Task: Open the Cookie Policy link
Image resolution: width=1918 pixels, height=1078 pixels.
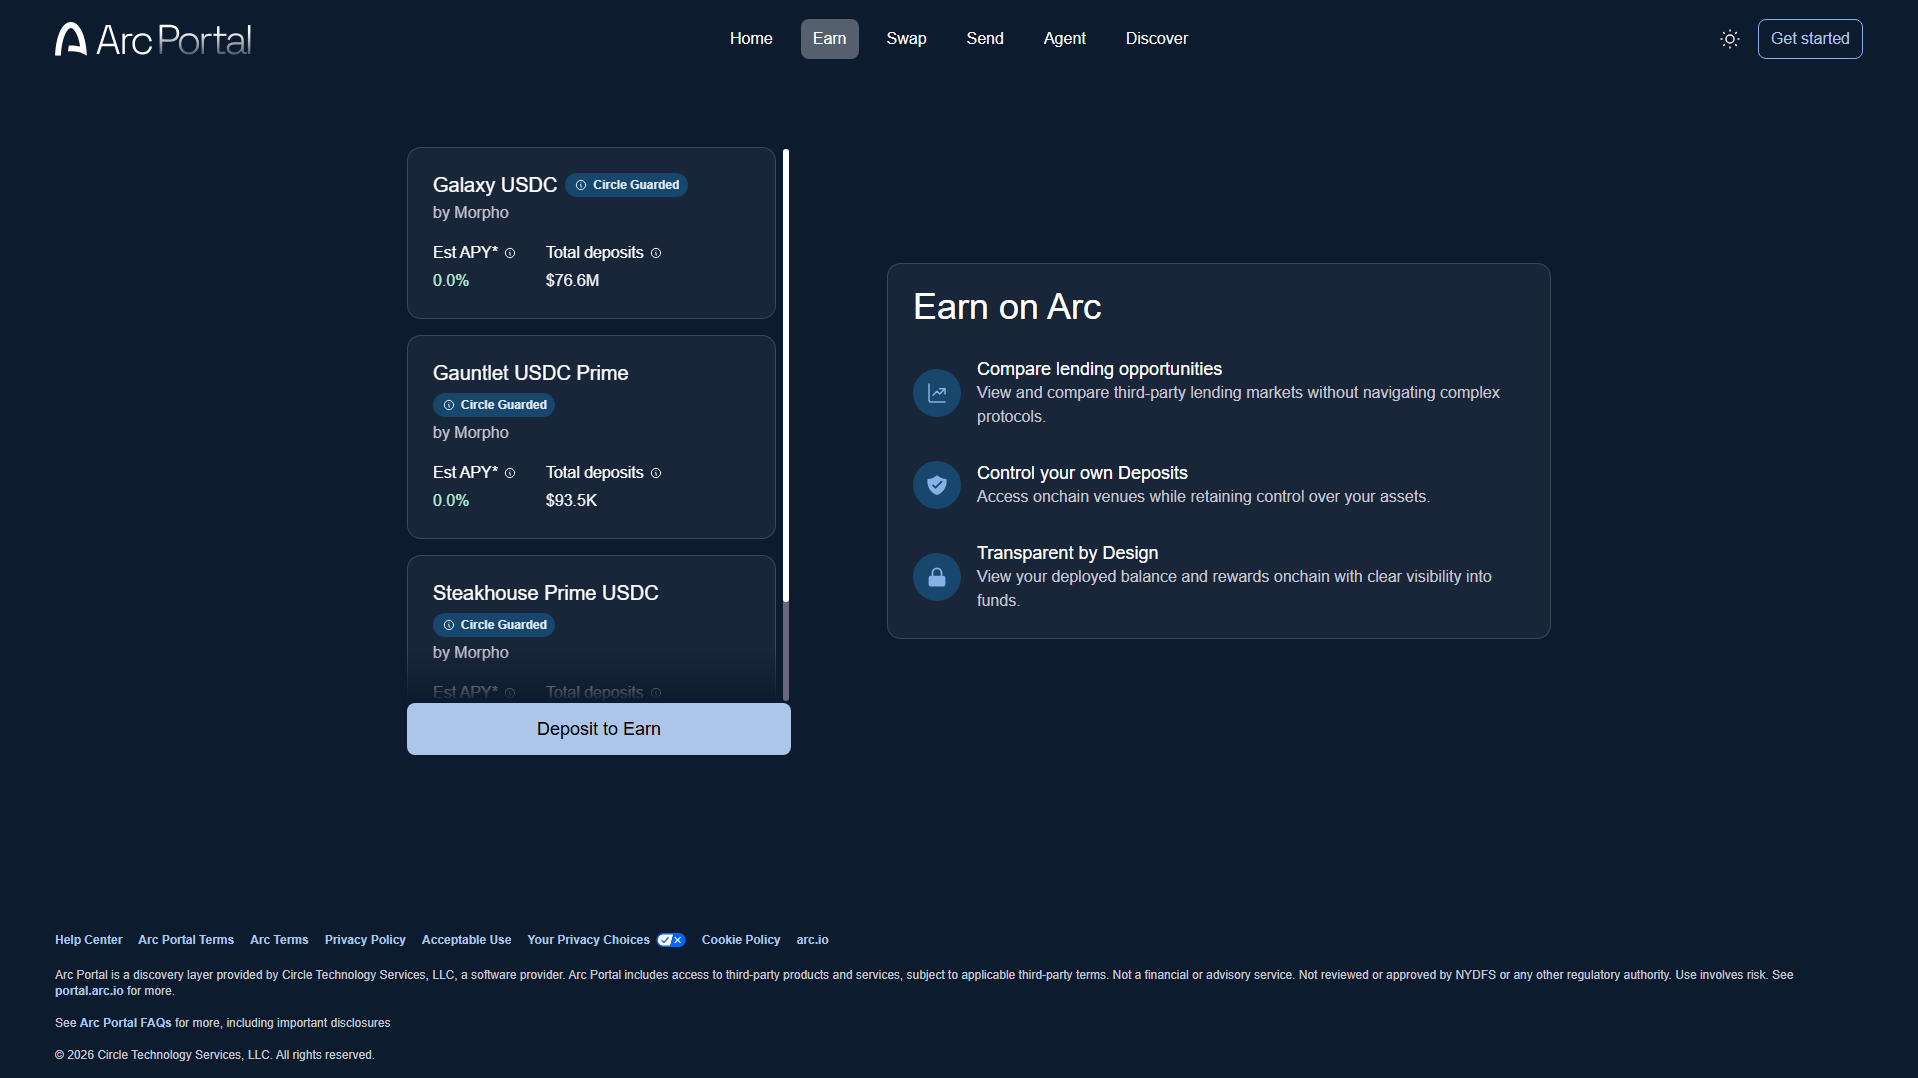Action: pos(741,940)
